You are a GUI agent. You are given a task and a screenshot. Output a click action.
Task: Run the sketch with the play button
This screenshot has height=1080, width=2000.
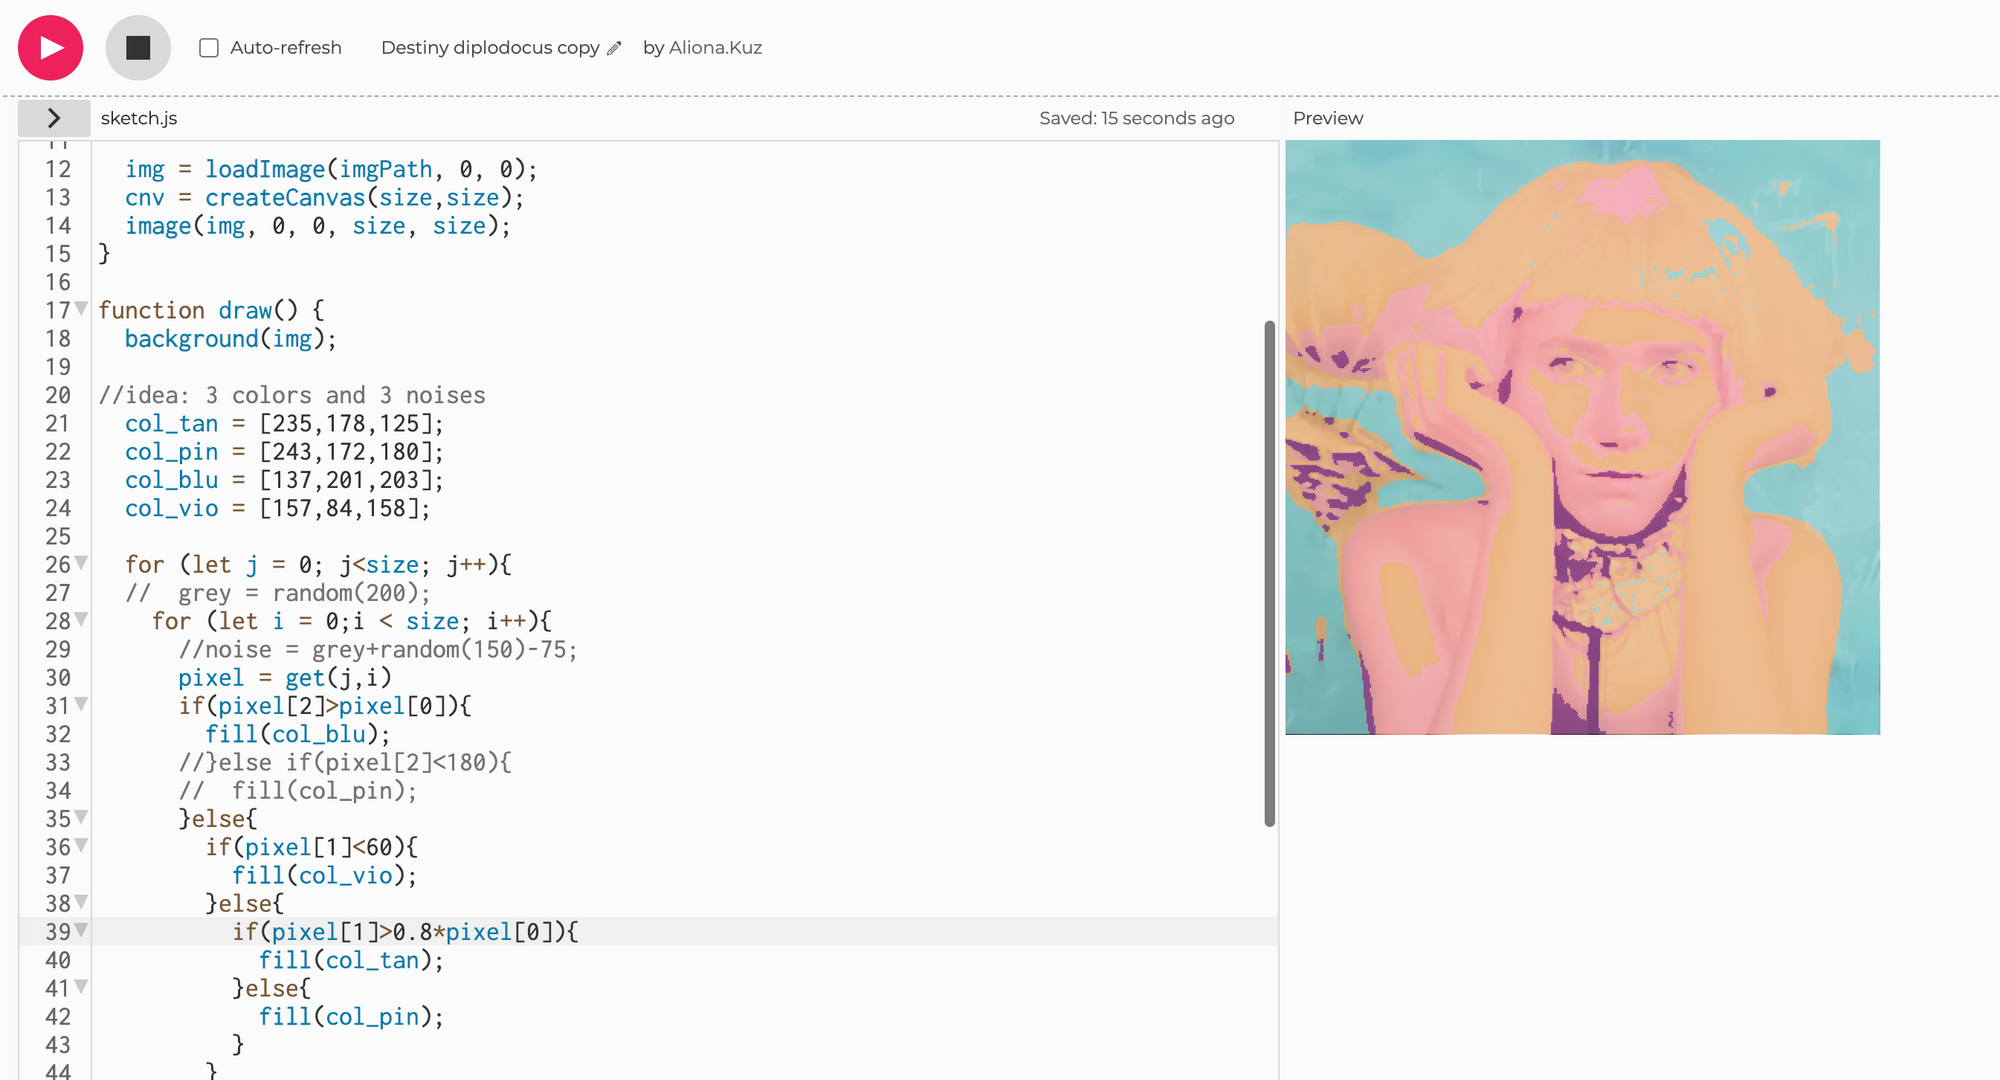[x=50, y=48]
